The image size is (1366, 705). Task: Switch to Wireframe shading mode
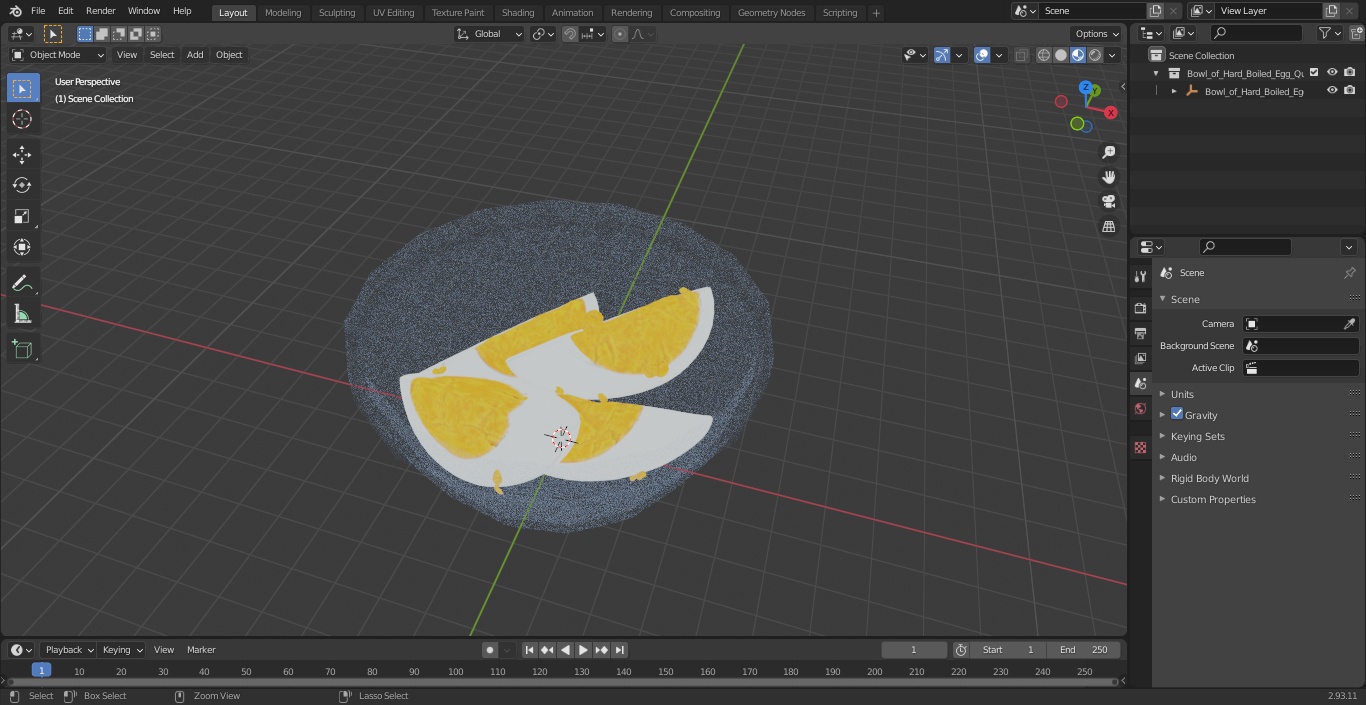[x=1044, y=55]
